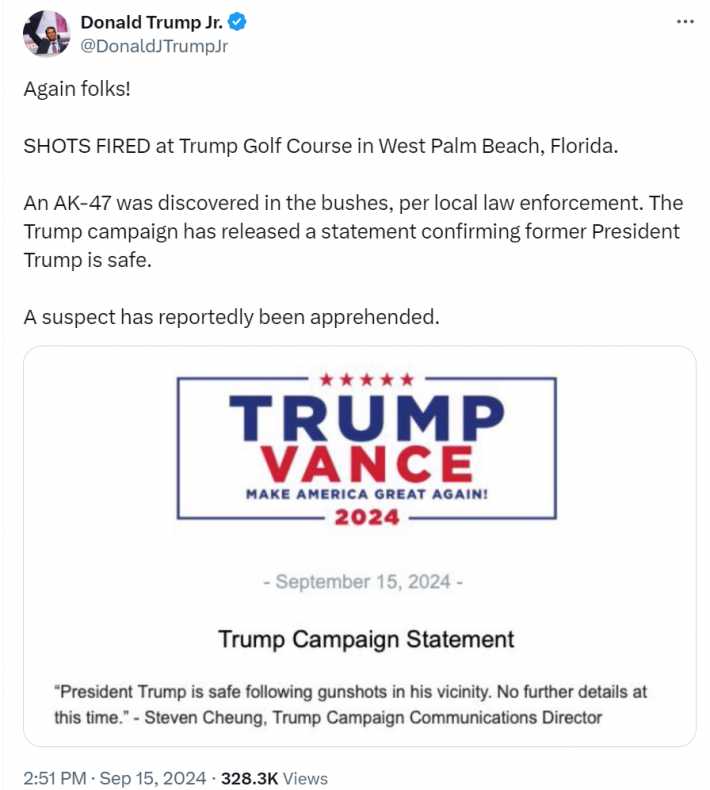Click the profile avatar photo
Screen dimensions: 710x790
tap(46, 34)
